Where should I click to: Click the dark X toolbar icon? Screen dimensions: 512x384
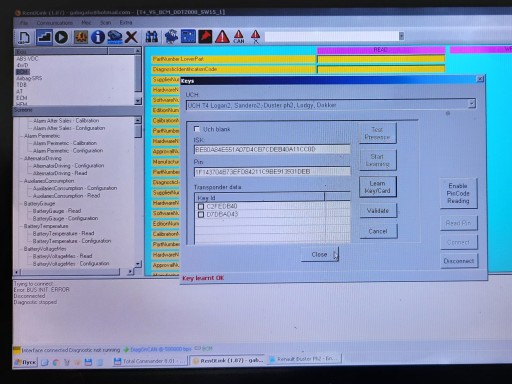click(132, 37)
